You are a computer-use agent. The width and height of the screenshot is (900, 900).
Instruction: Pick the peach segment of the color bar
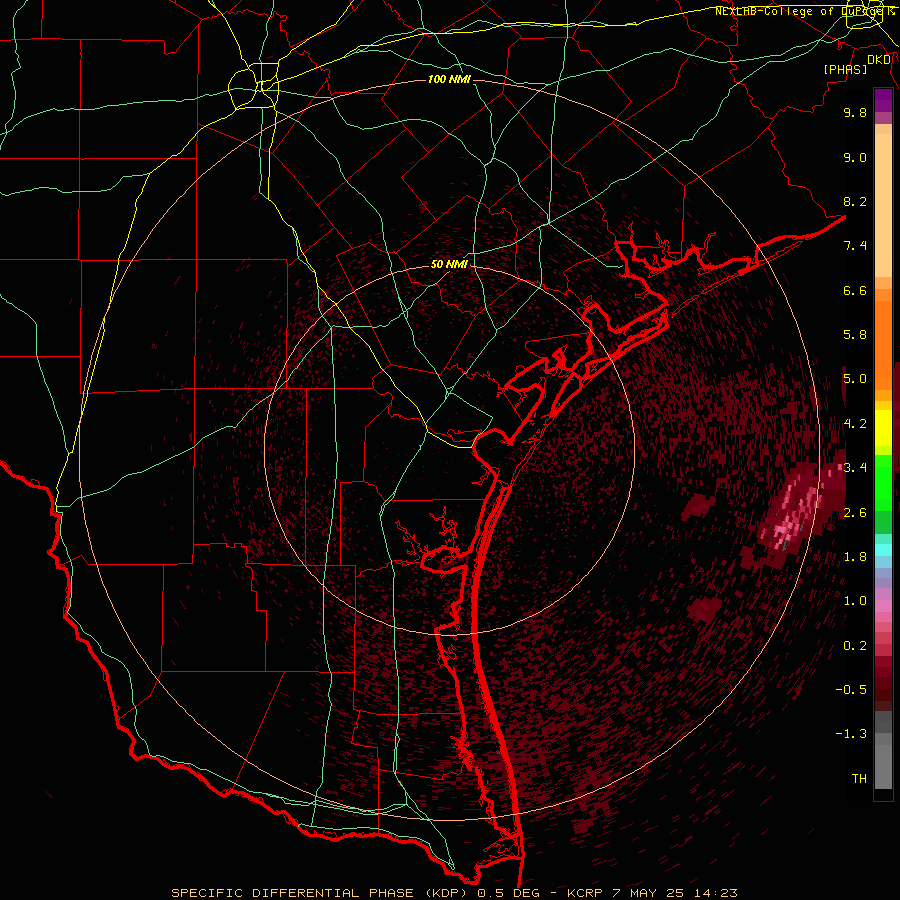coord(883,205)
